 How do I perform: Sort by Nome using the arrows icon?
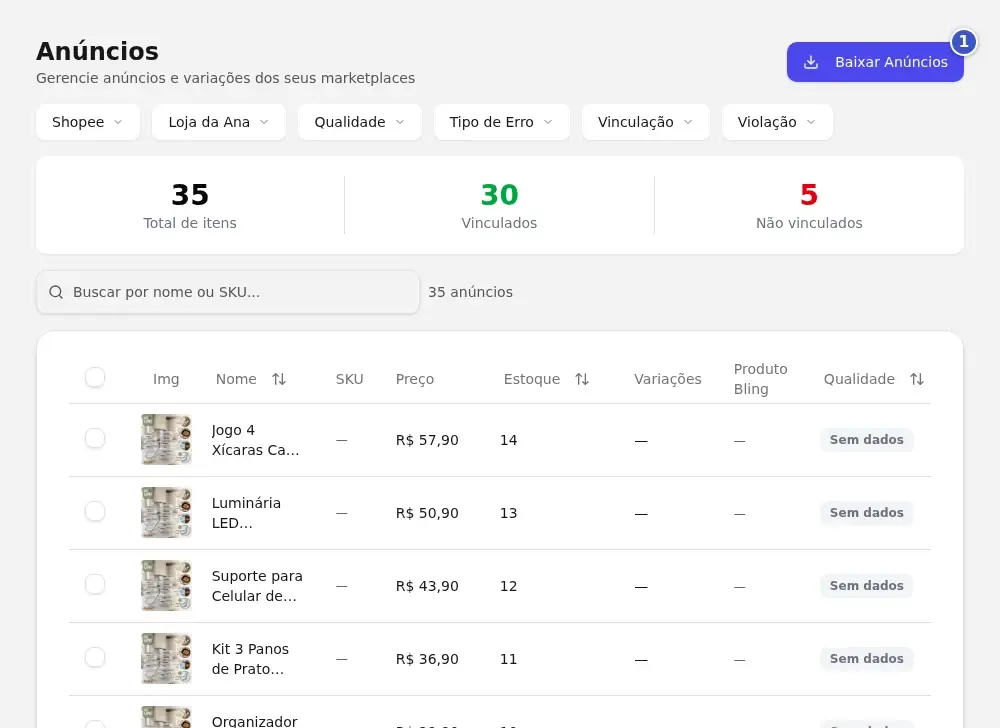pos(279,379)
